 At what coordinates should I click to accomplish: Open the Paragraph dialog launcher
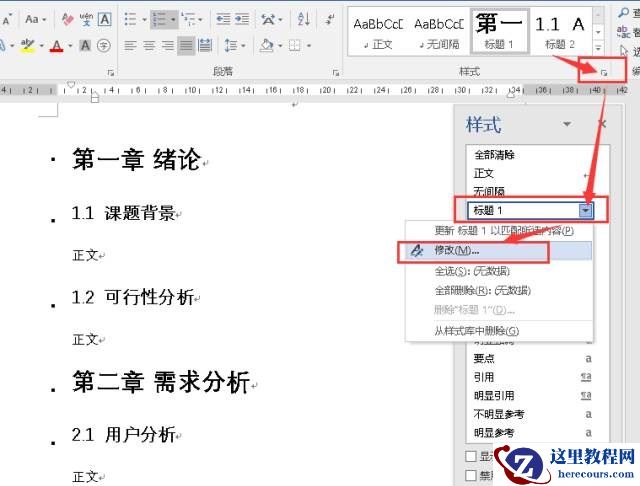tap(336, 73)
